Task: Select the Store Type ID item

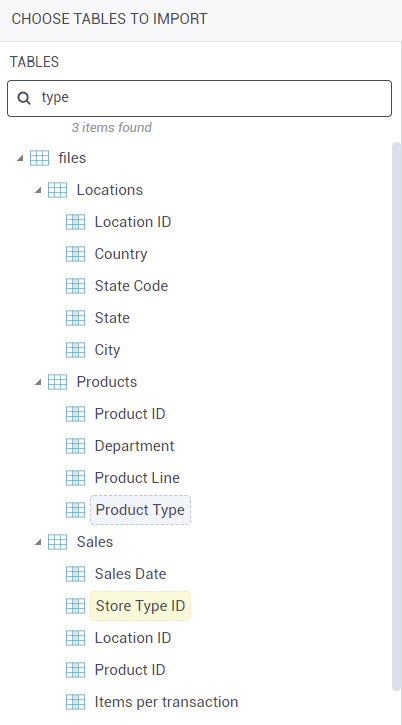Action: pyautogui.click(x=140, y=606)
